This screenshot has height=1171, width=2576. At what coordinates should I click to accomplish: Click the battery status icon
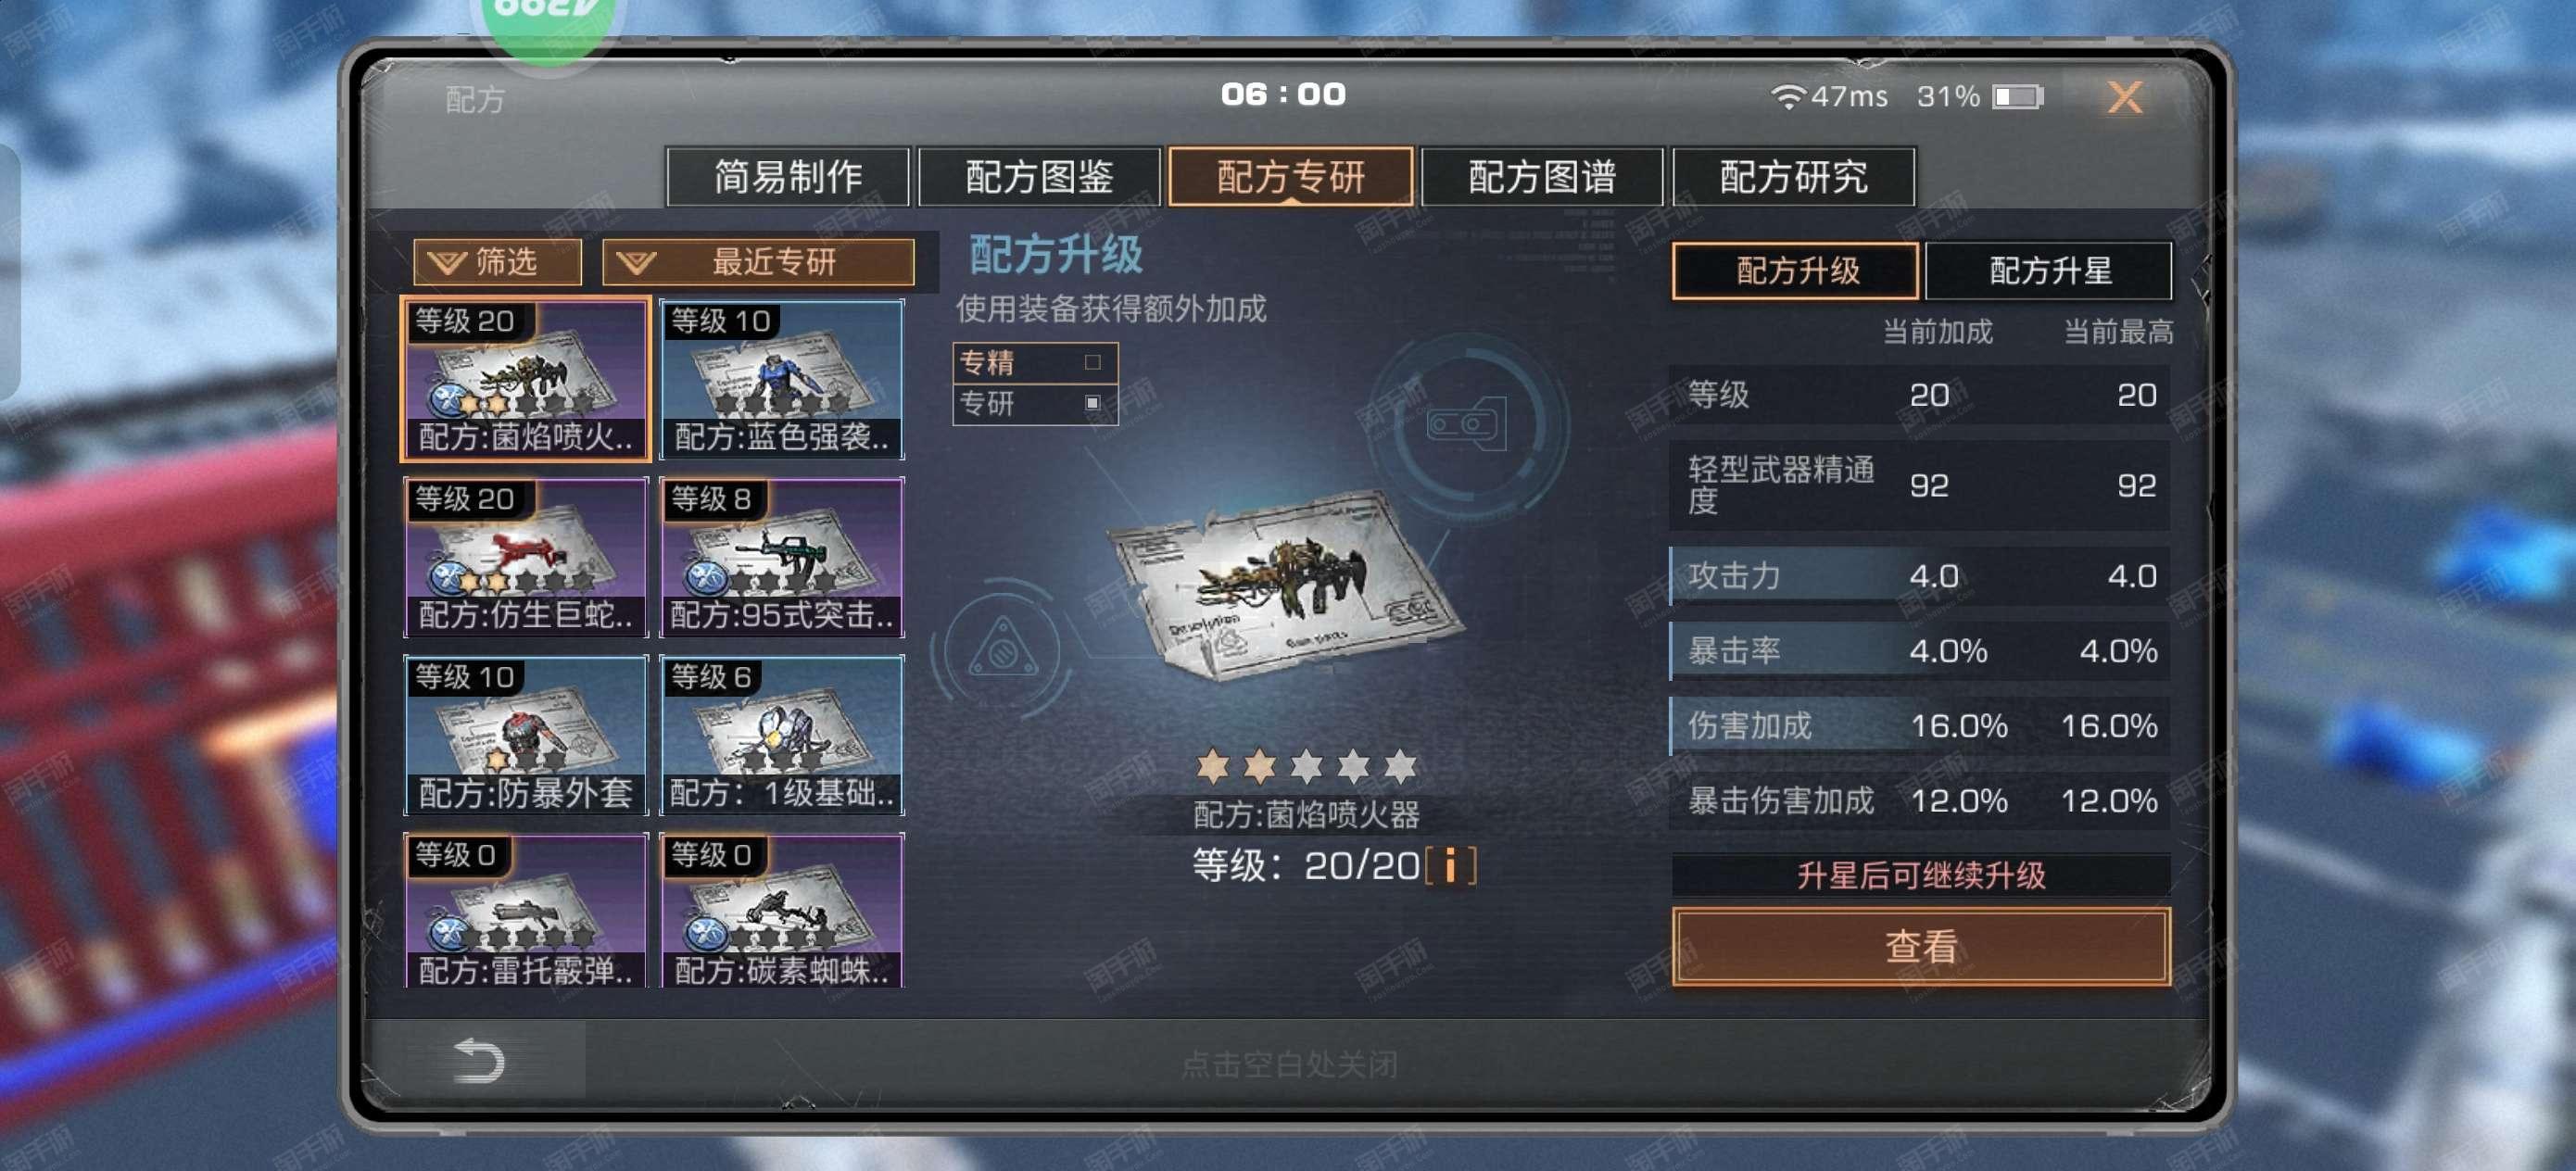point(2018,97)
